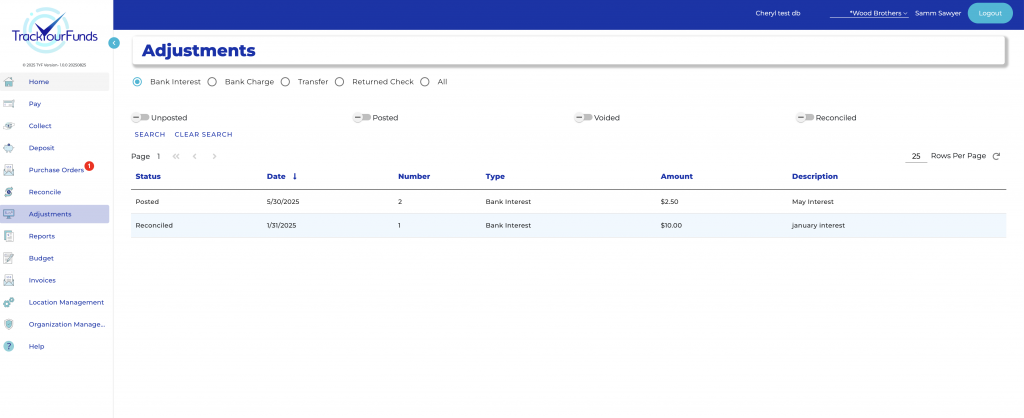
Task: Click the Budget sidebar icon
Action: (x=9, y=258)
